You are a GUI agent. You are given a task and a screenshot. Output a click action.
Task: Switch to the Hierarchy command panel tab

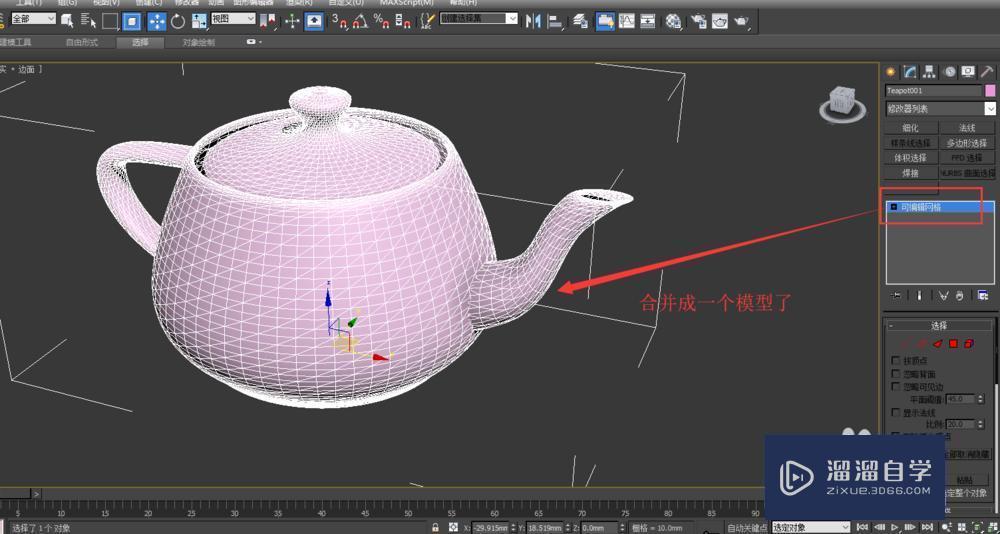pyautogui.click(x=930, y=71)
